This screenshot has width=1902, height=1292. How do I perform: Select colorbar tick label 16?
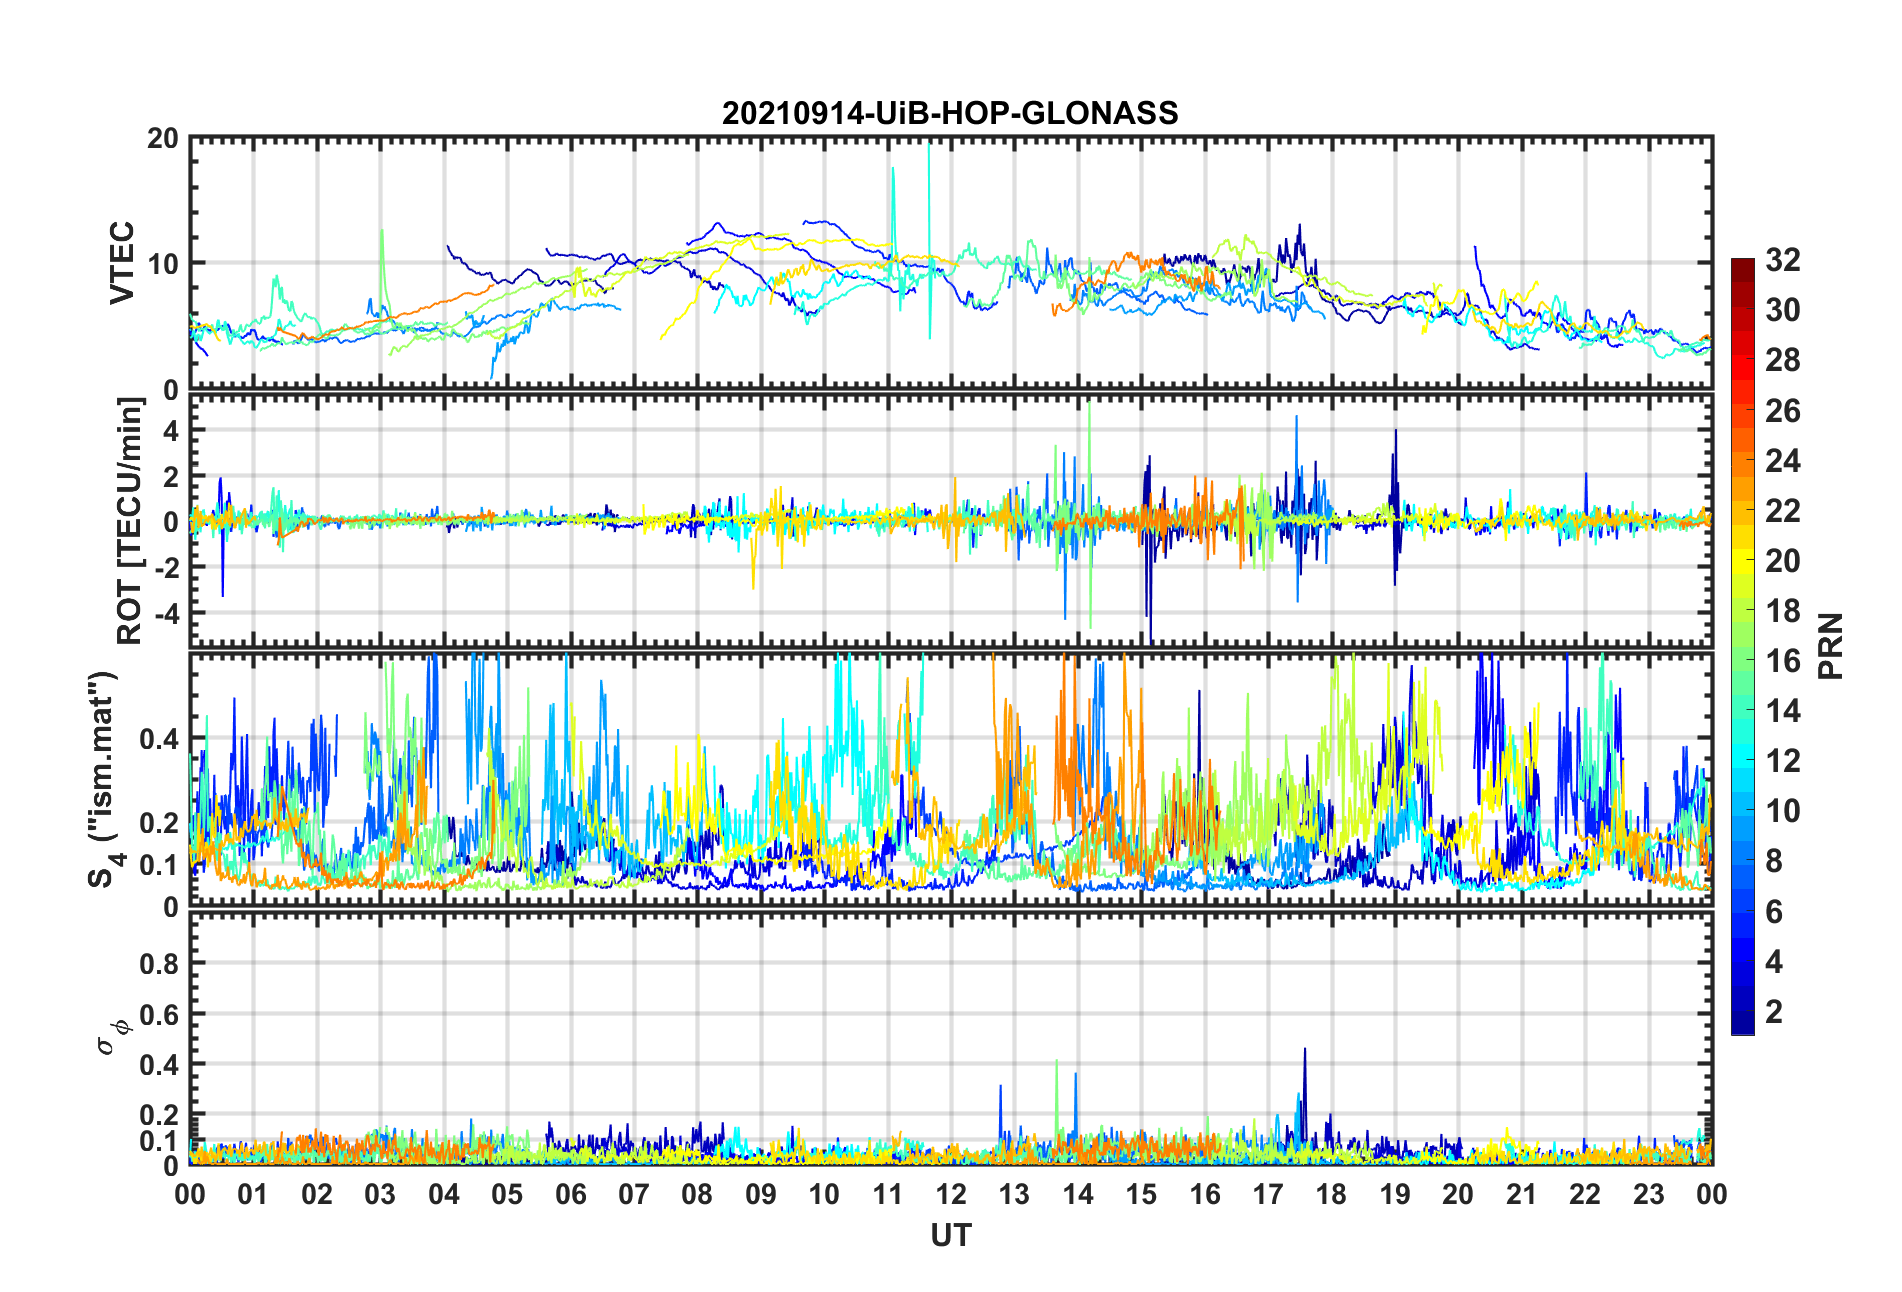coord(1782,660)
